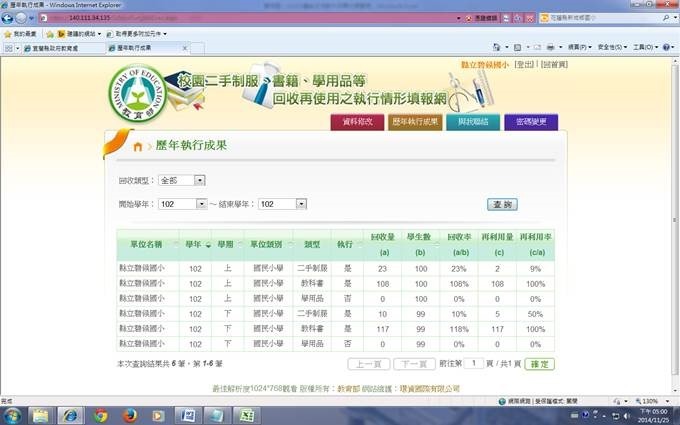Click the 登出 logout link

(x=524, y=65)
